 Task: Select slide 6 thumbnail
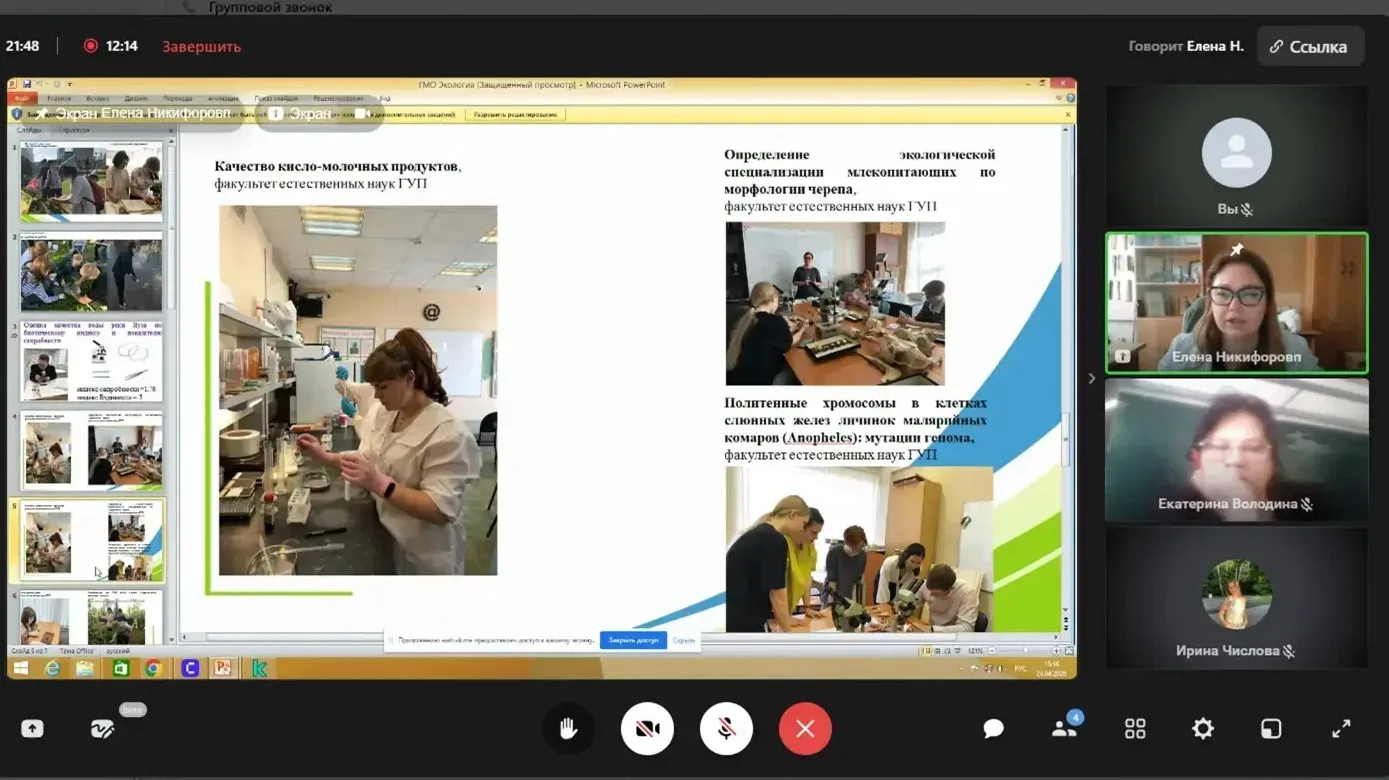coord(91,616)
